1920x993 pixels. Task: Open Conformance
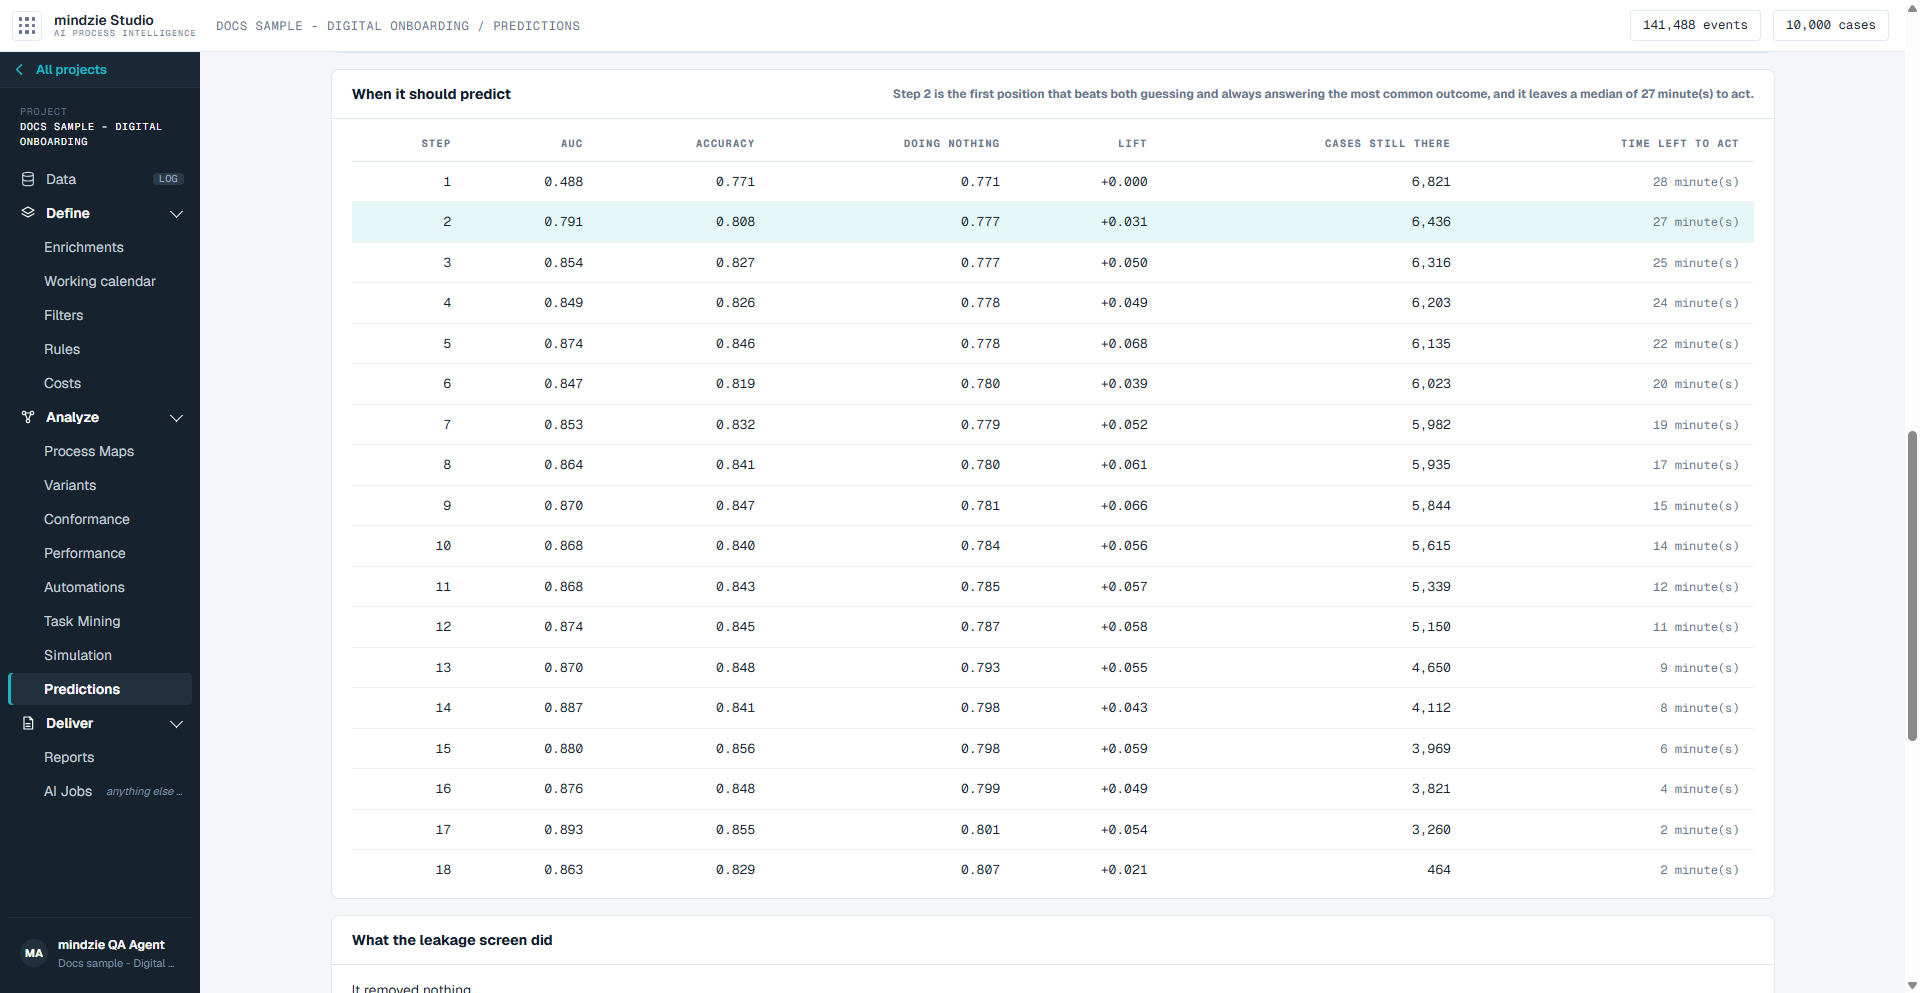(x=87, y=519)
